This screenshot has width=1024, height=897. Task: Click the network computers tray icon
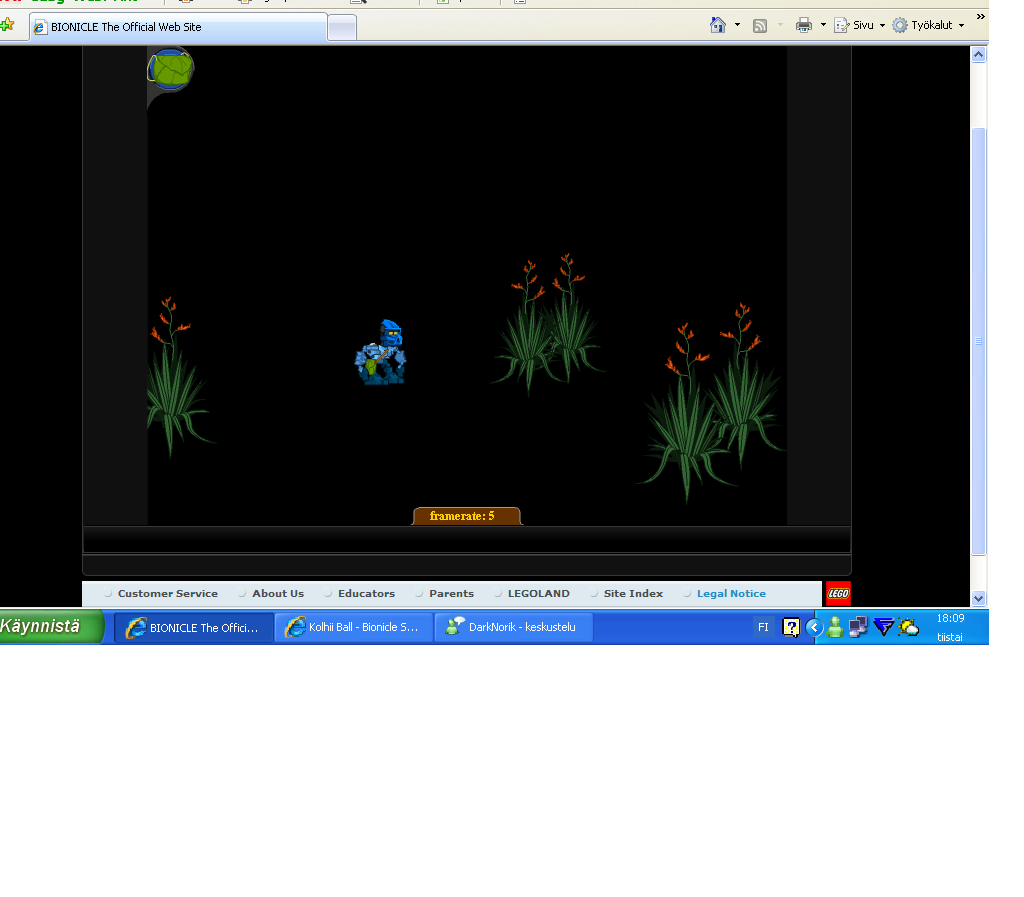[x=858, y=627]
